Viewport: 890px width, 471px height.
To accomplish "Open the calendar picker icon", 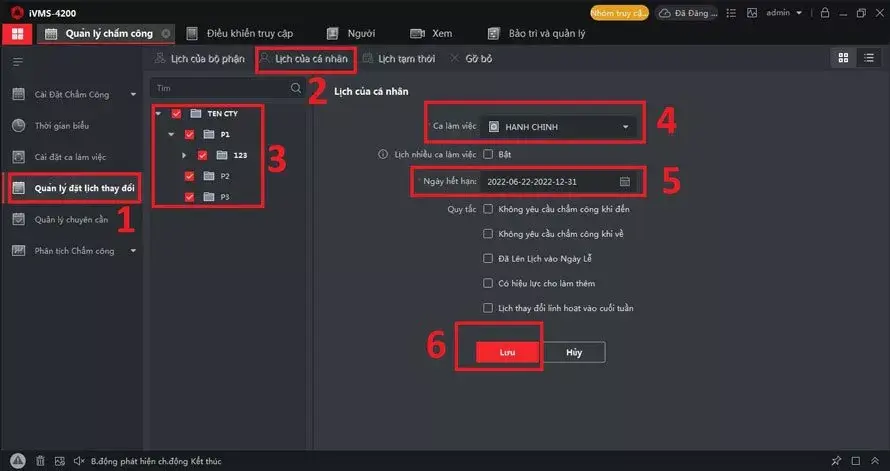I will click(x=624, y=182).
